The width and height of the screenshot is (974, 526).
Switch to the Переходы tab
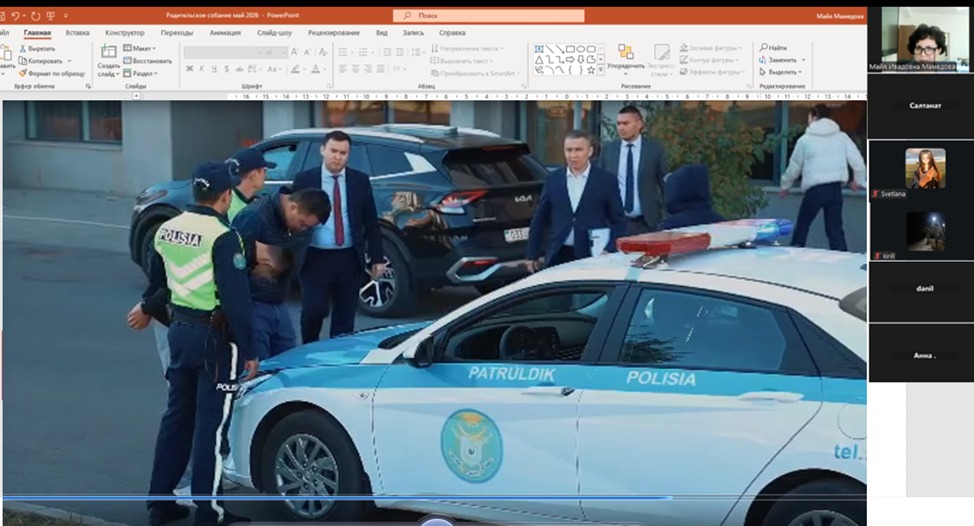[176, 33]
